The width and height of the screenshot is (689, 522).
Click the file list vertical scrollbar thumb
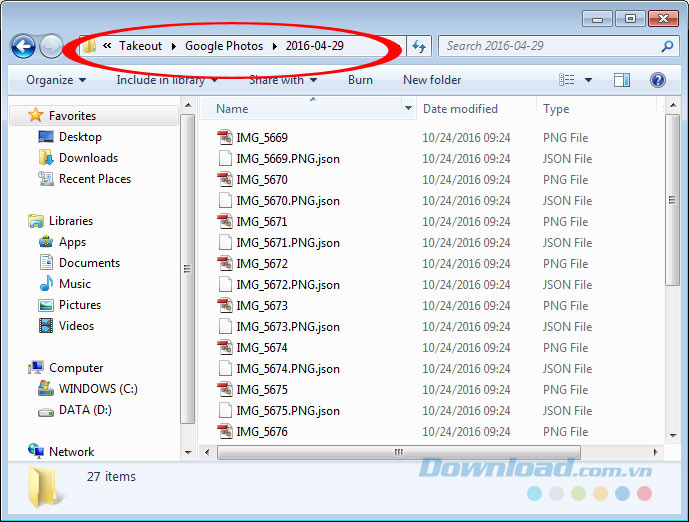click(x=672, y=200)
